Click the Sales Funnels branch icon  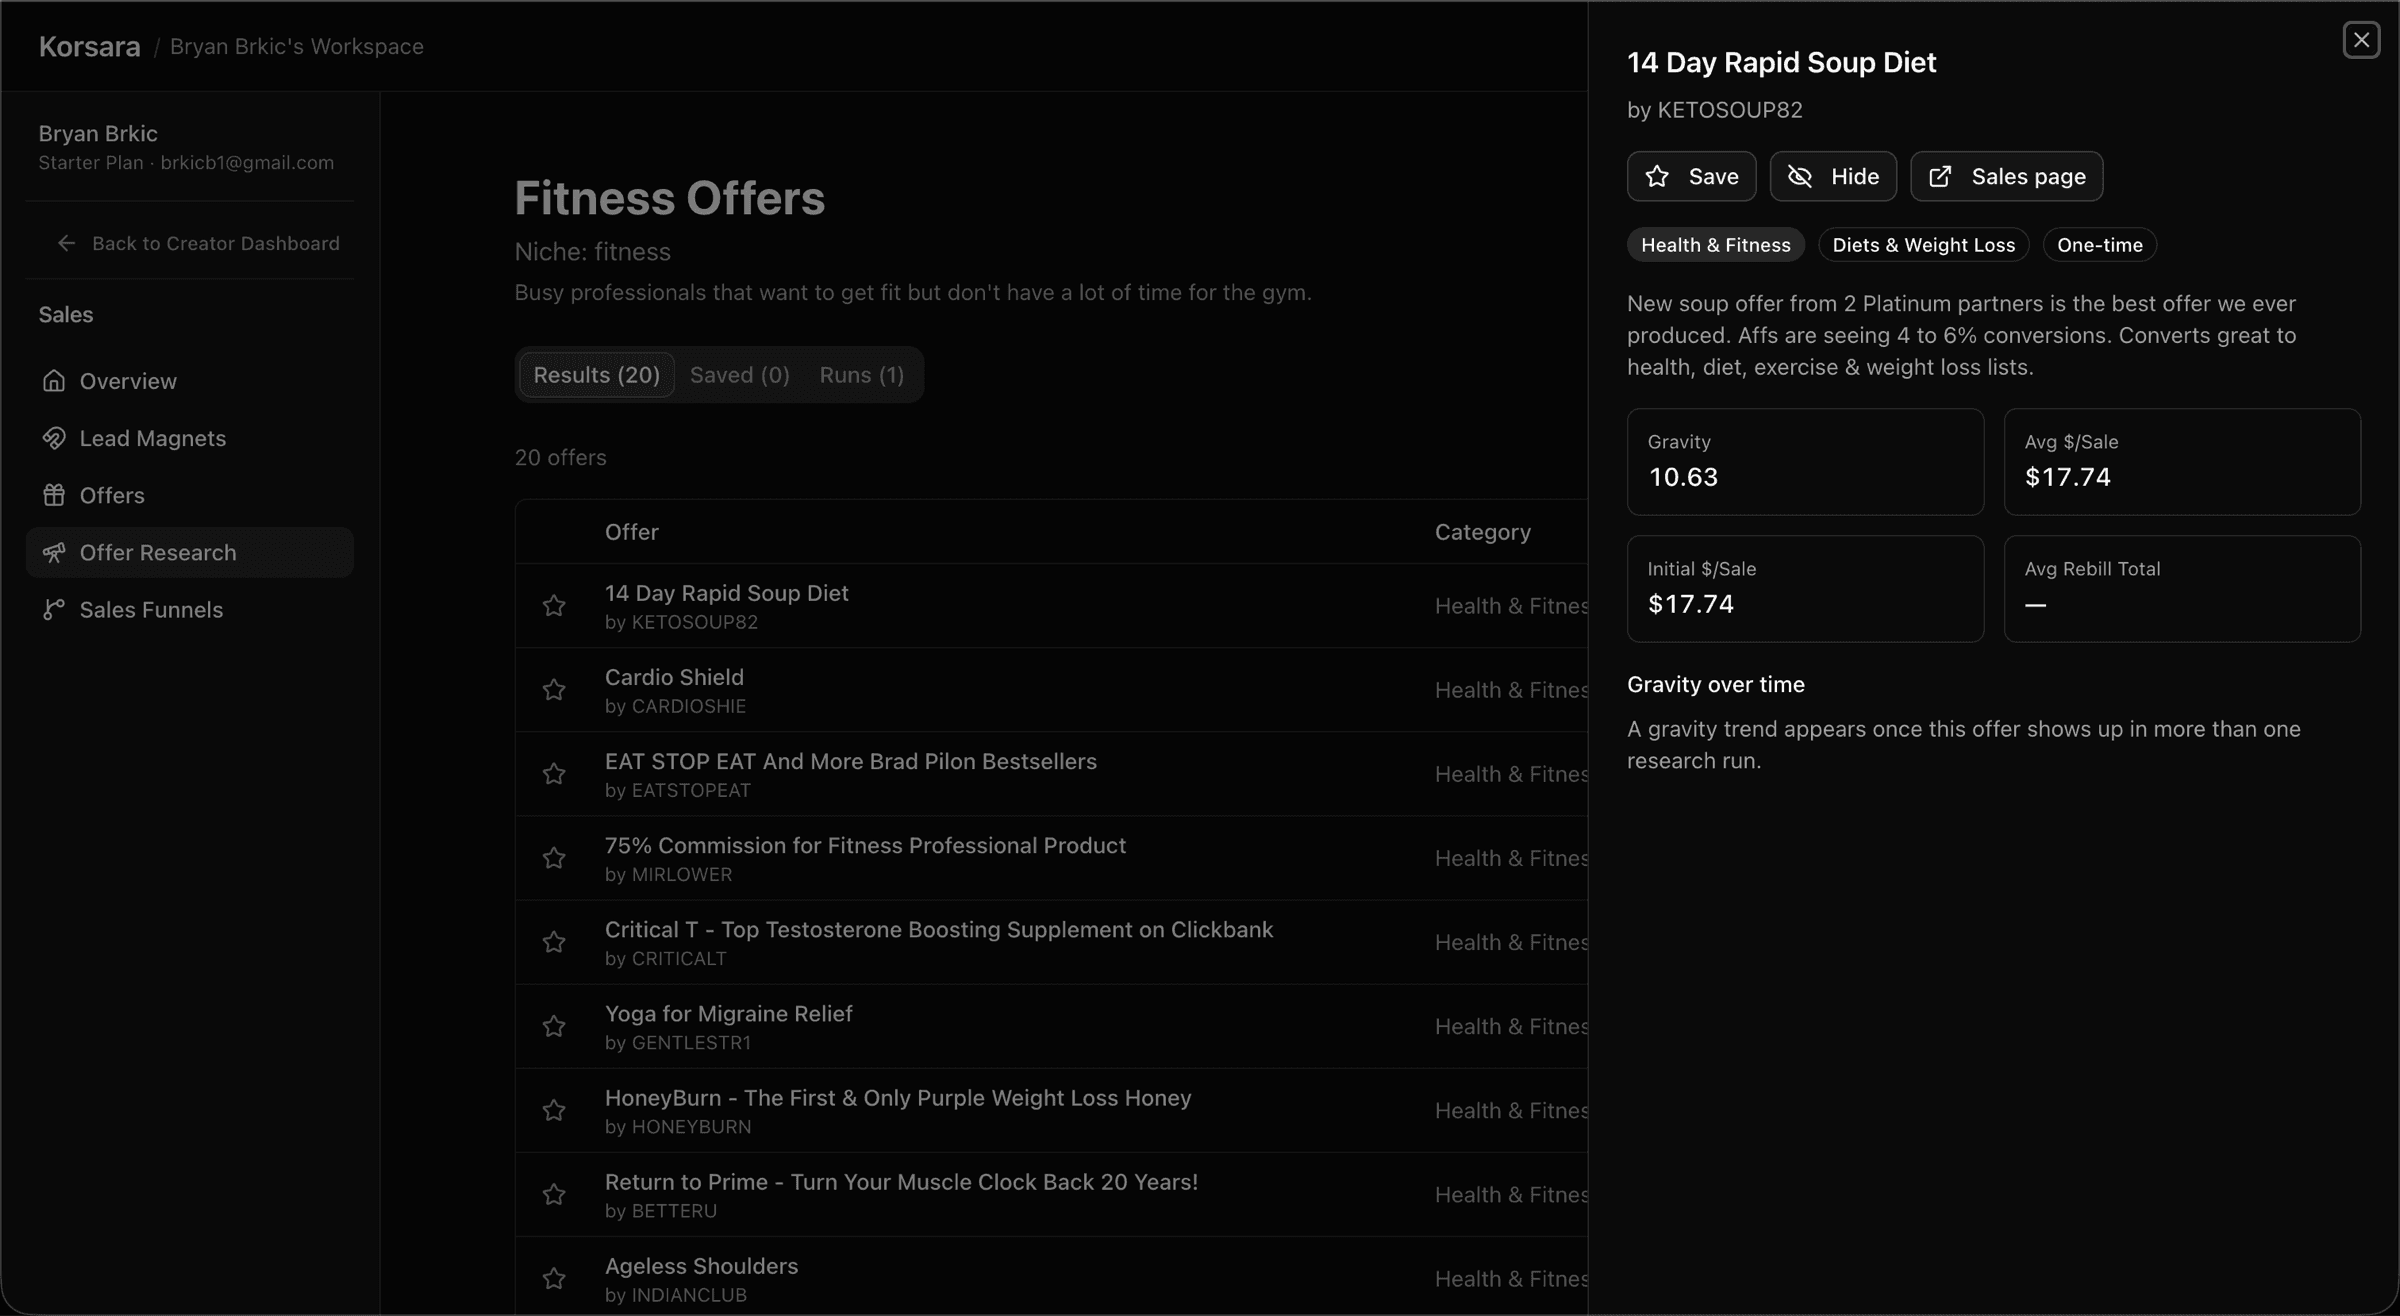click(x=54, y=609)
